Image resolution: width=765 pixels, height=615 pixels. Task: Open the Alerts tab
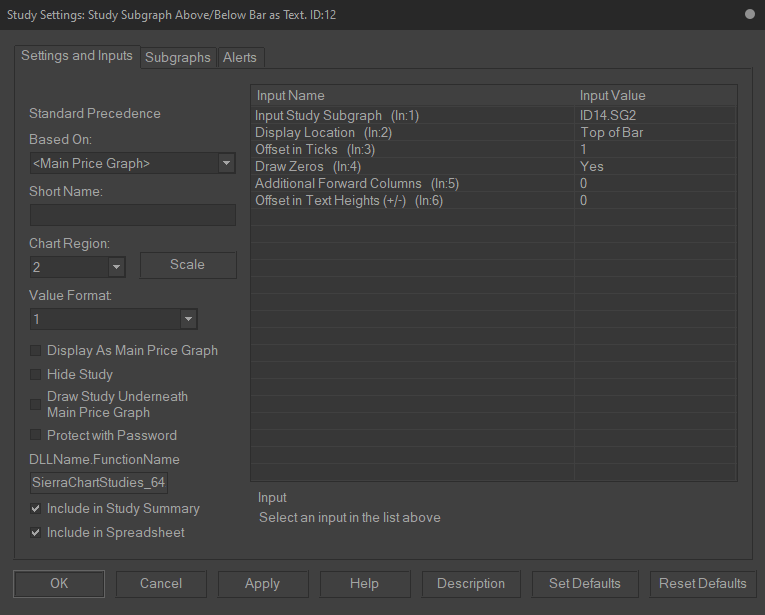(x=240, y=57)
